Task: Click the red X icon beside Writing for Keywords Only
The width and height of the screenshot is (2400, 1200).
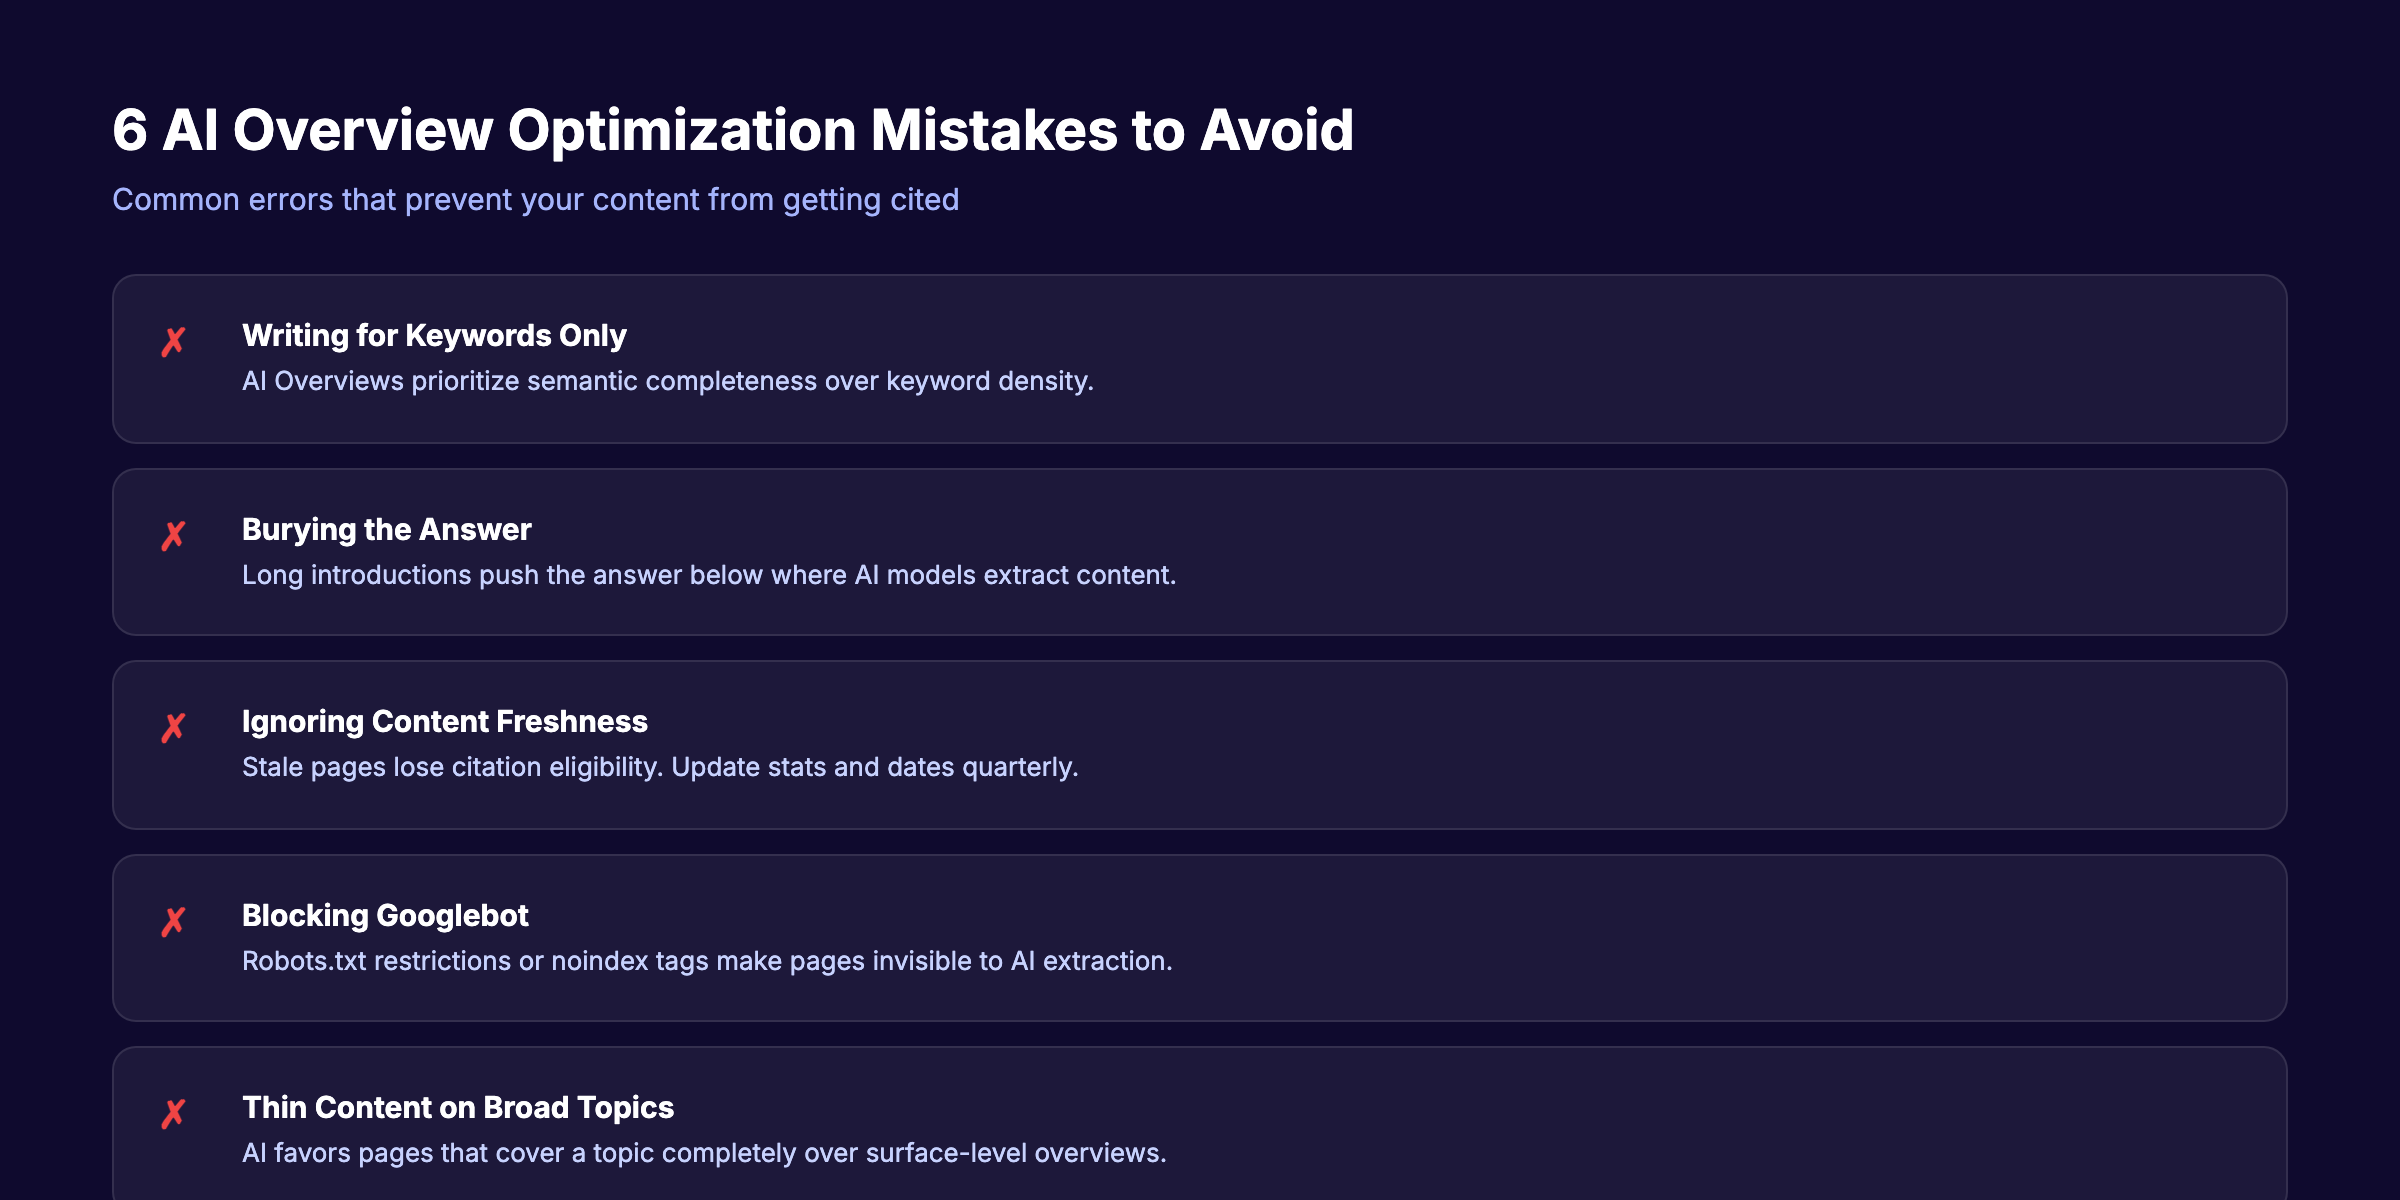Action: pyautogui.click(x=174, y=340)
